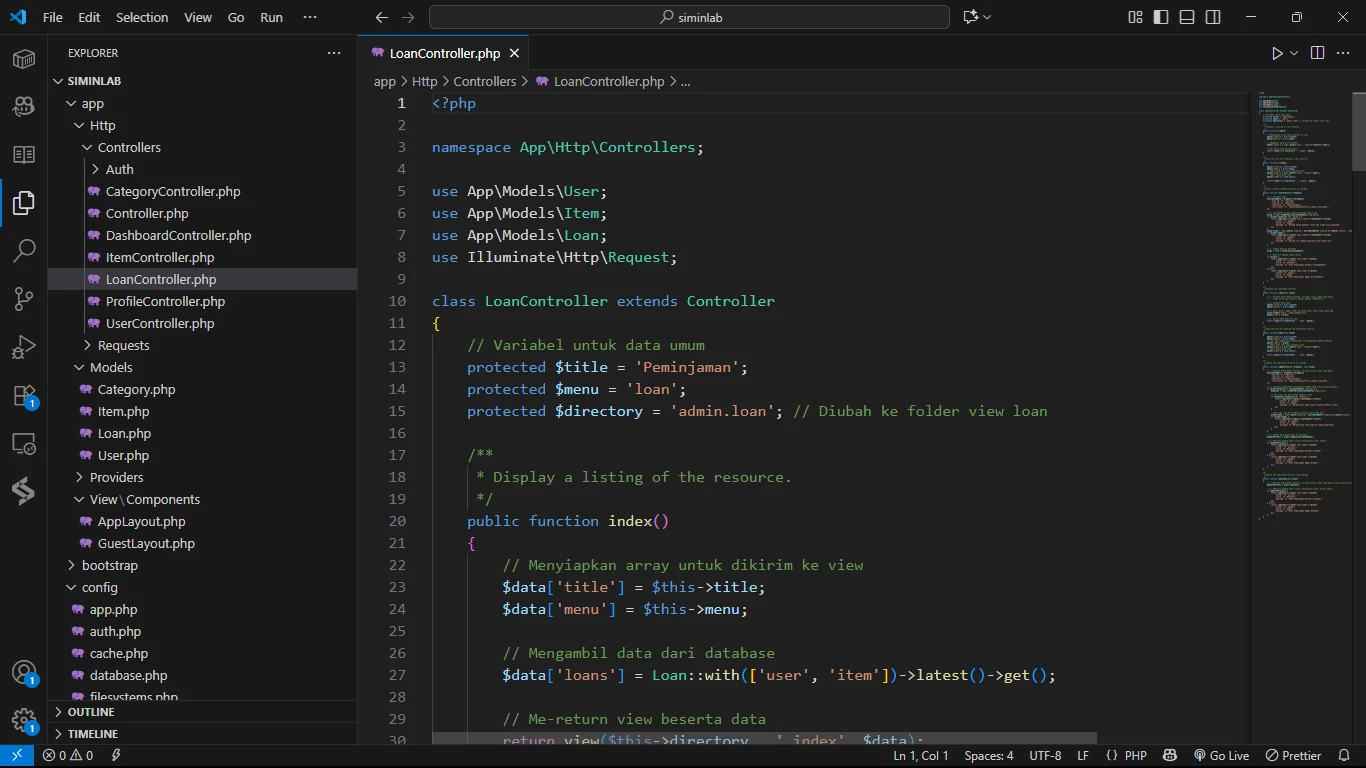The width and height of the screenshot is (1366, 768).
Task: Open the Copilot chat icon in title bar
Action: click(x=970, y=17)
